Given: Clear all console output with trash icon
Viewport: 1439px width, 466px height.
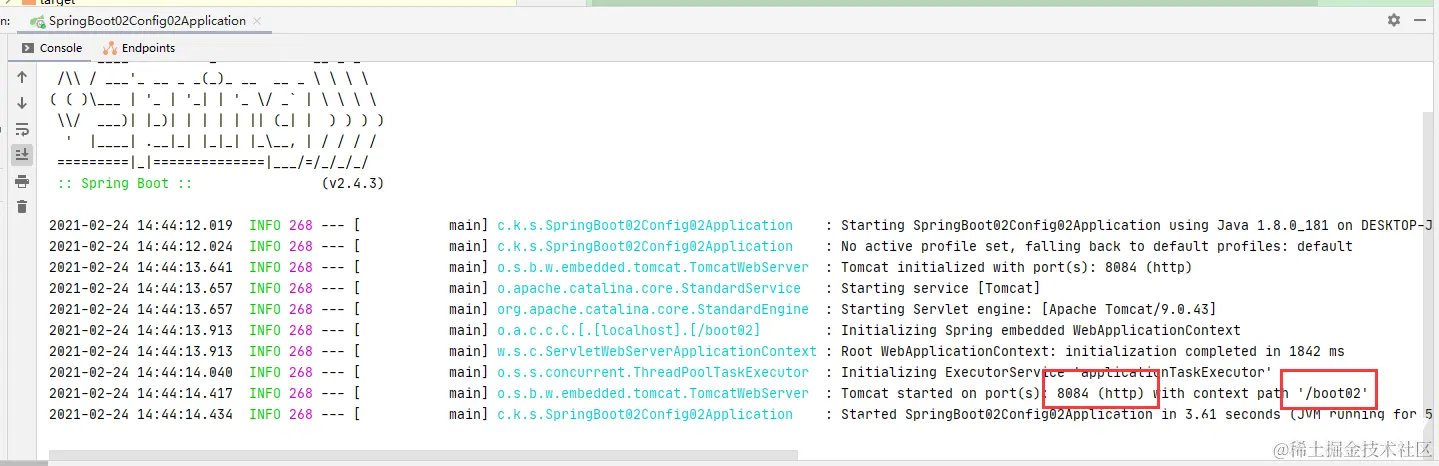Looking at the screenshot, I should pyautogui.click(x=22, y=207).
